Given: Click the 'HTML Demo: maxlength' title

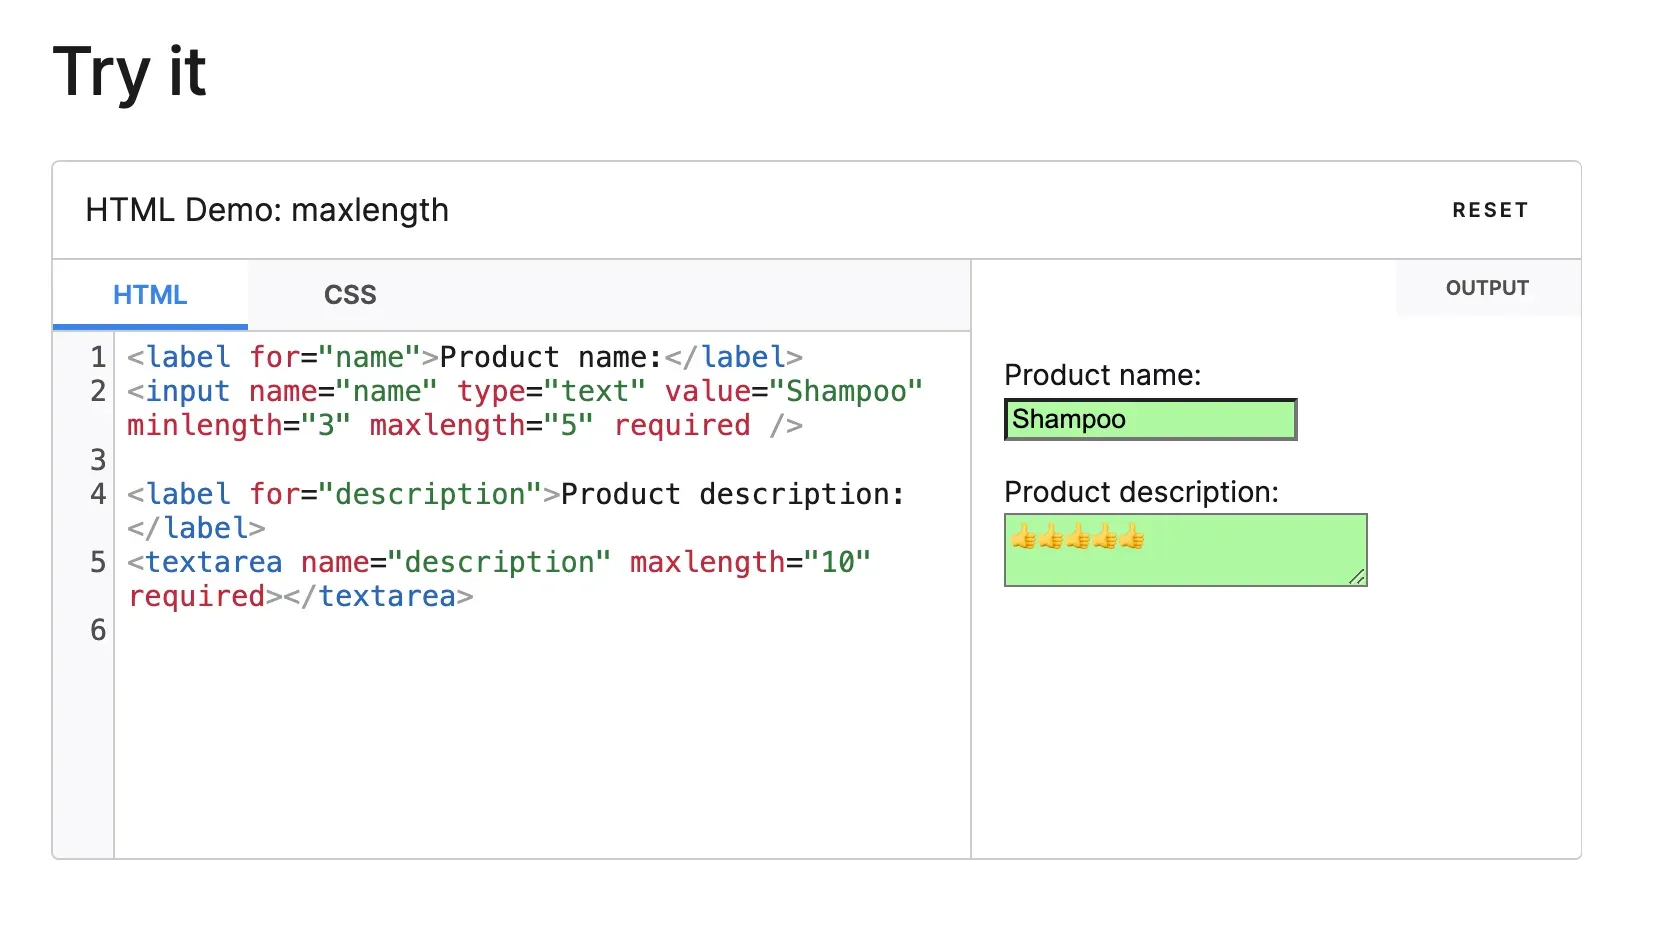Looking at the screenshot, I should [x=267, y=210].
